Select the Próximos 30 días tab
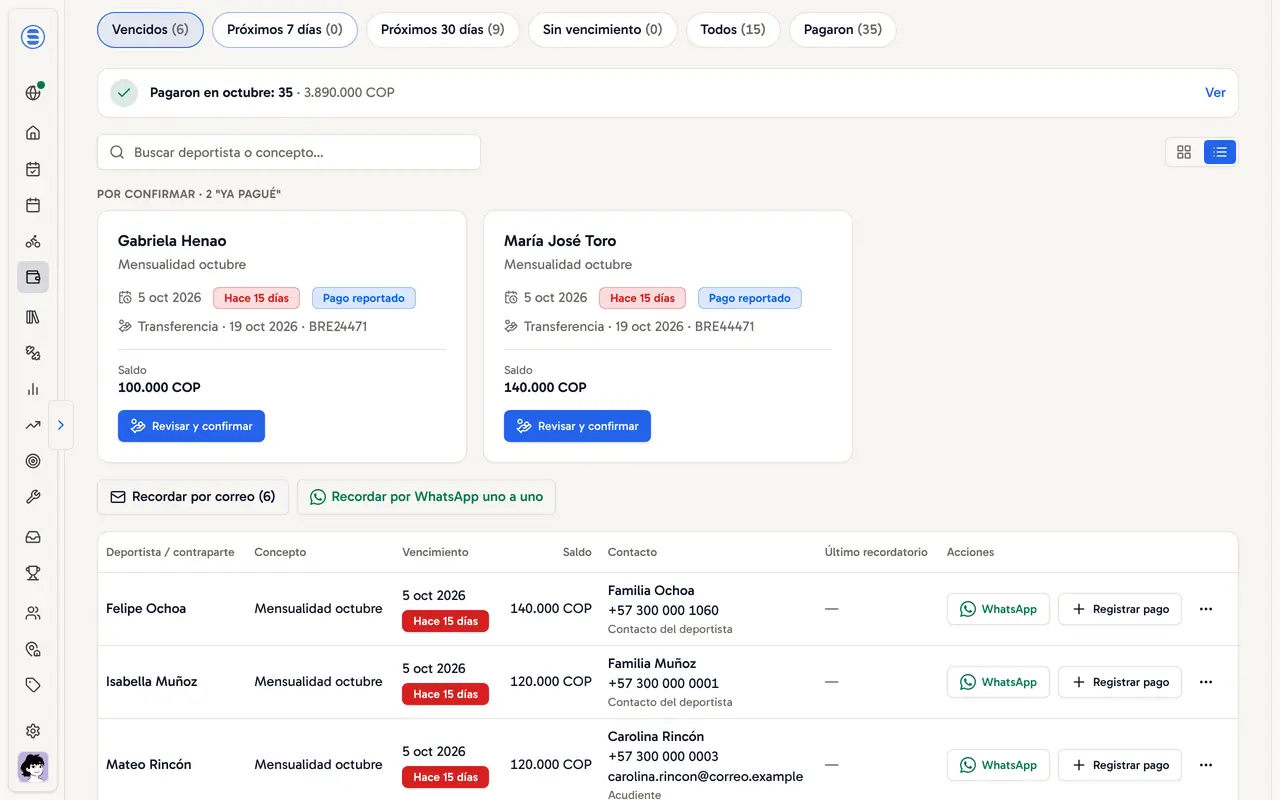The width and height of the screenshot is (1280, 800). pyautogui.click(x=443, y=30)
